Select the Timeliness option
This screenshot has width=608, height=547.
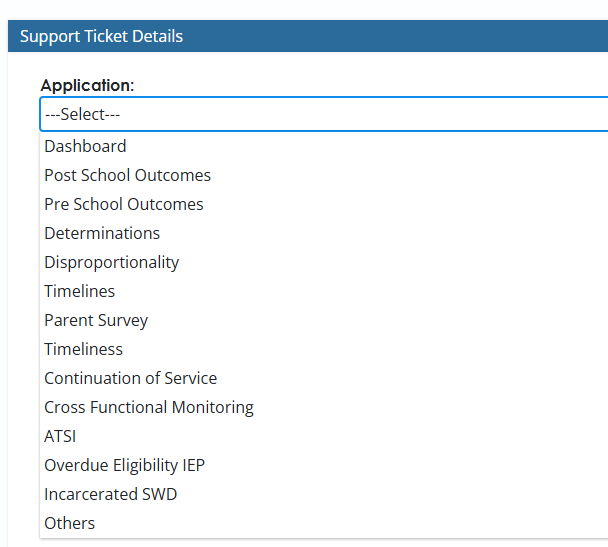coord(83,349)
